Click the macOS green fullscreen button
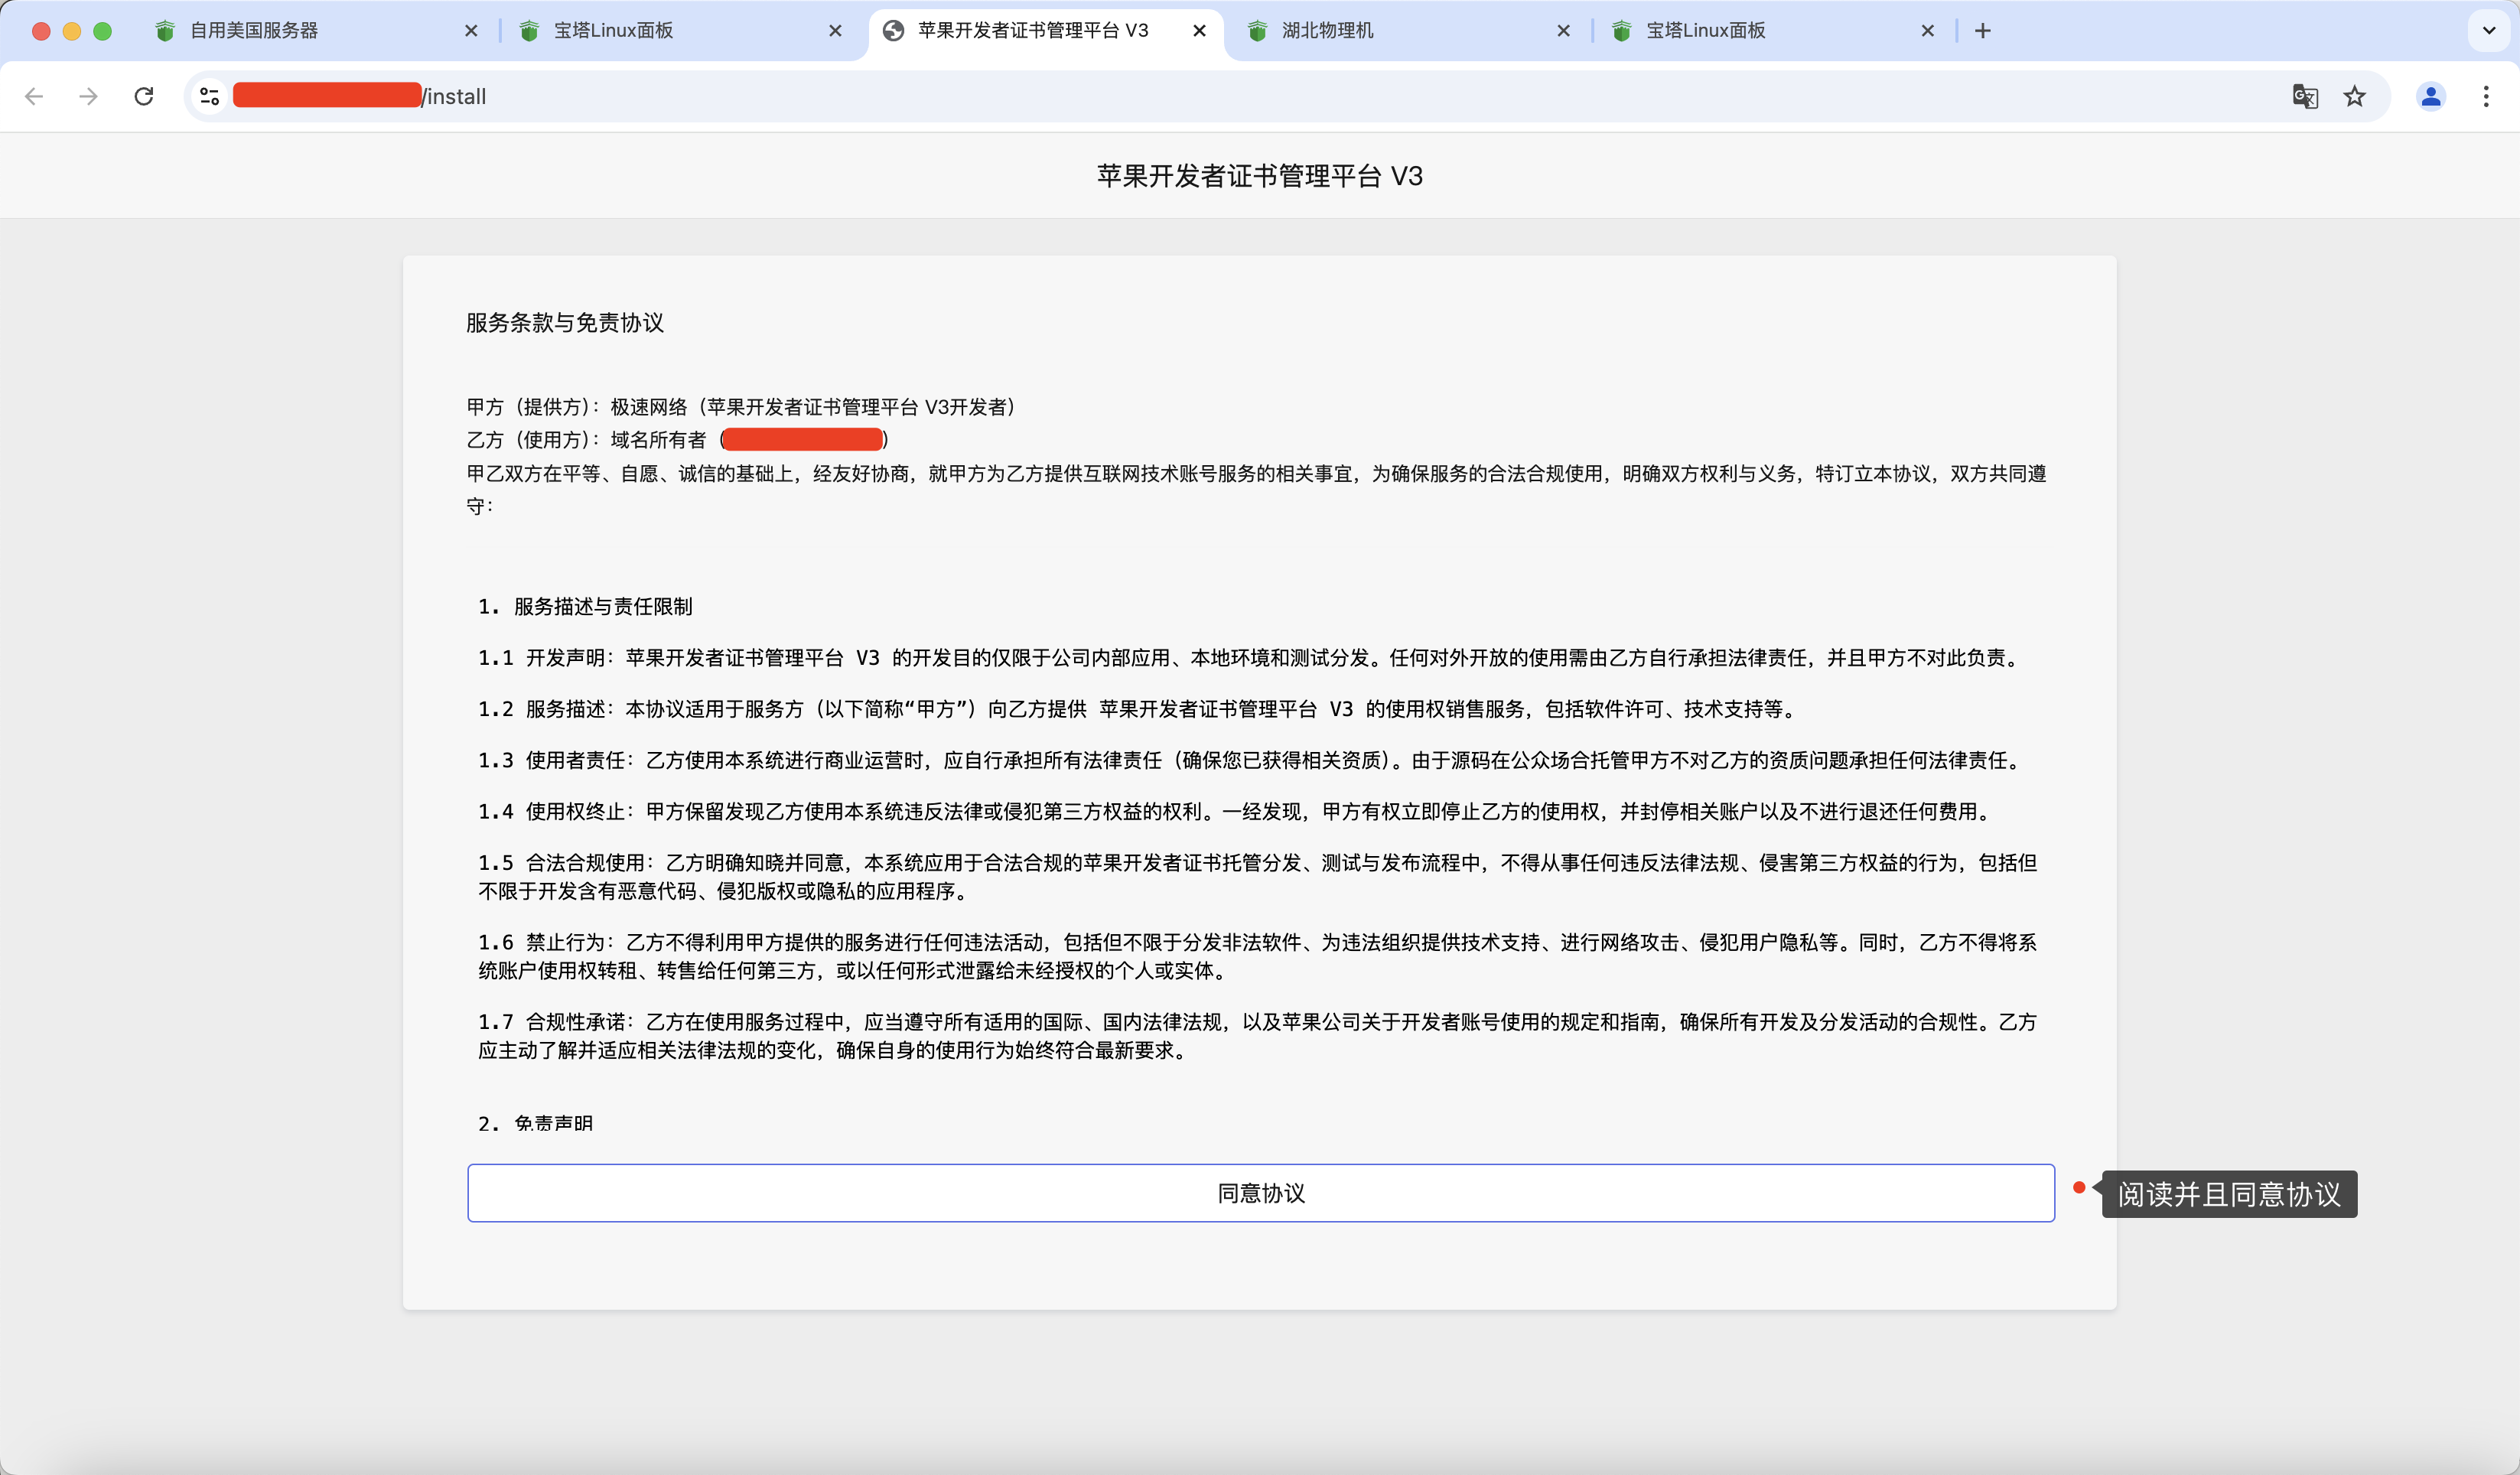This screenshot has width=2520, height=1475. (102, 31)
